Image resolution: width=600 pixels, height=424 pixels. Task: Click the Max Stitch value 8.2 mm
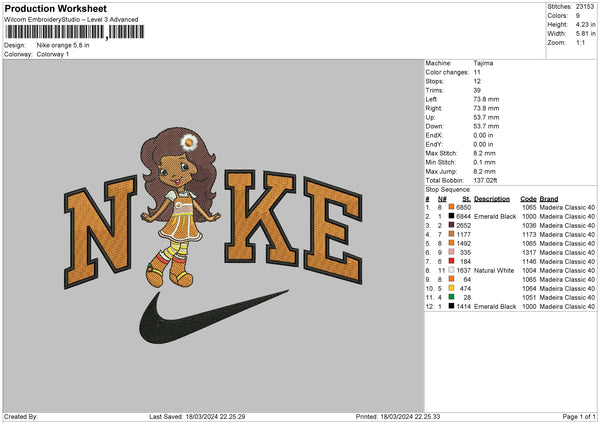point(484,153)
